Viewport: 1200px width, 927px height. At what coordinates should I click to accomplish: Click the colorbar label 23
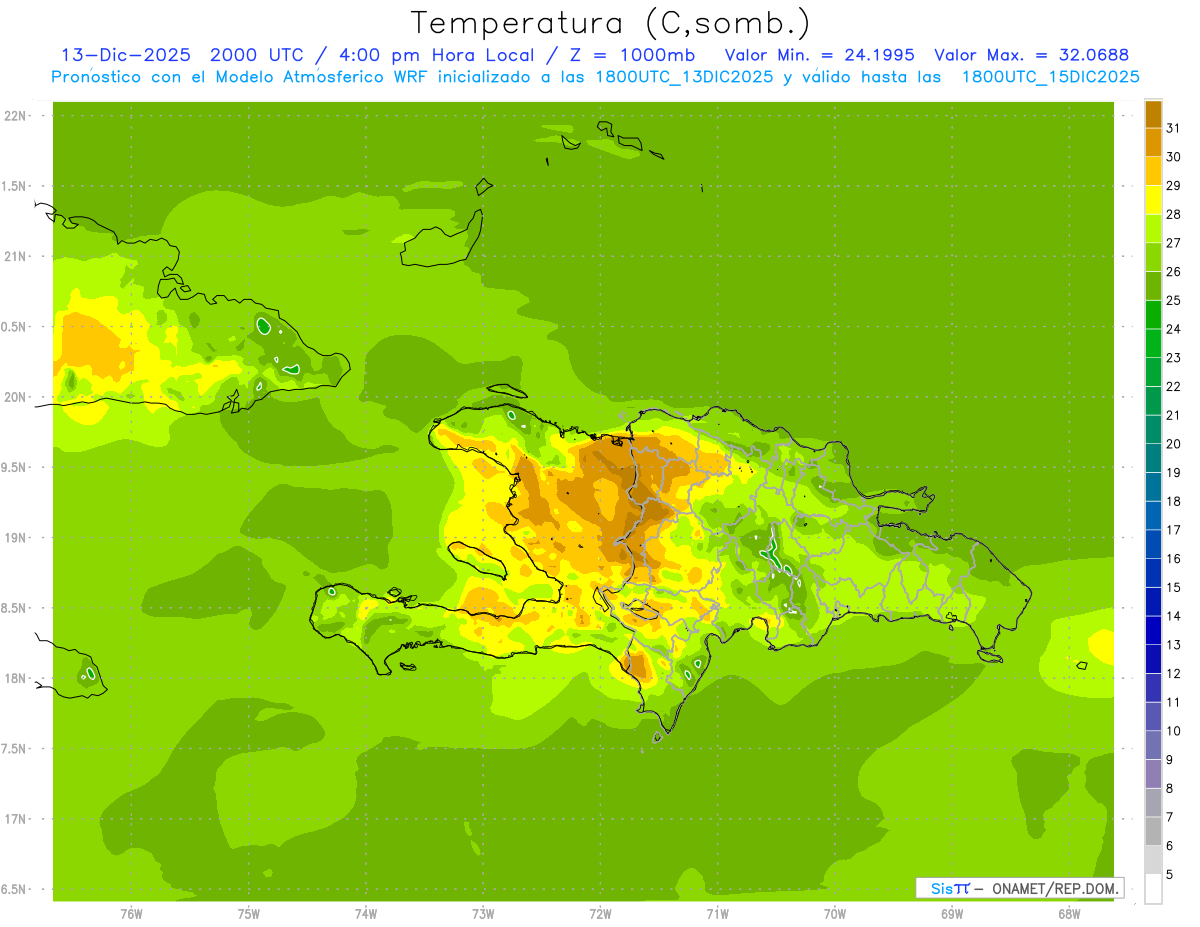tap(1174, 358)
